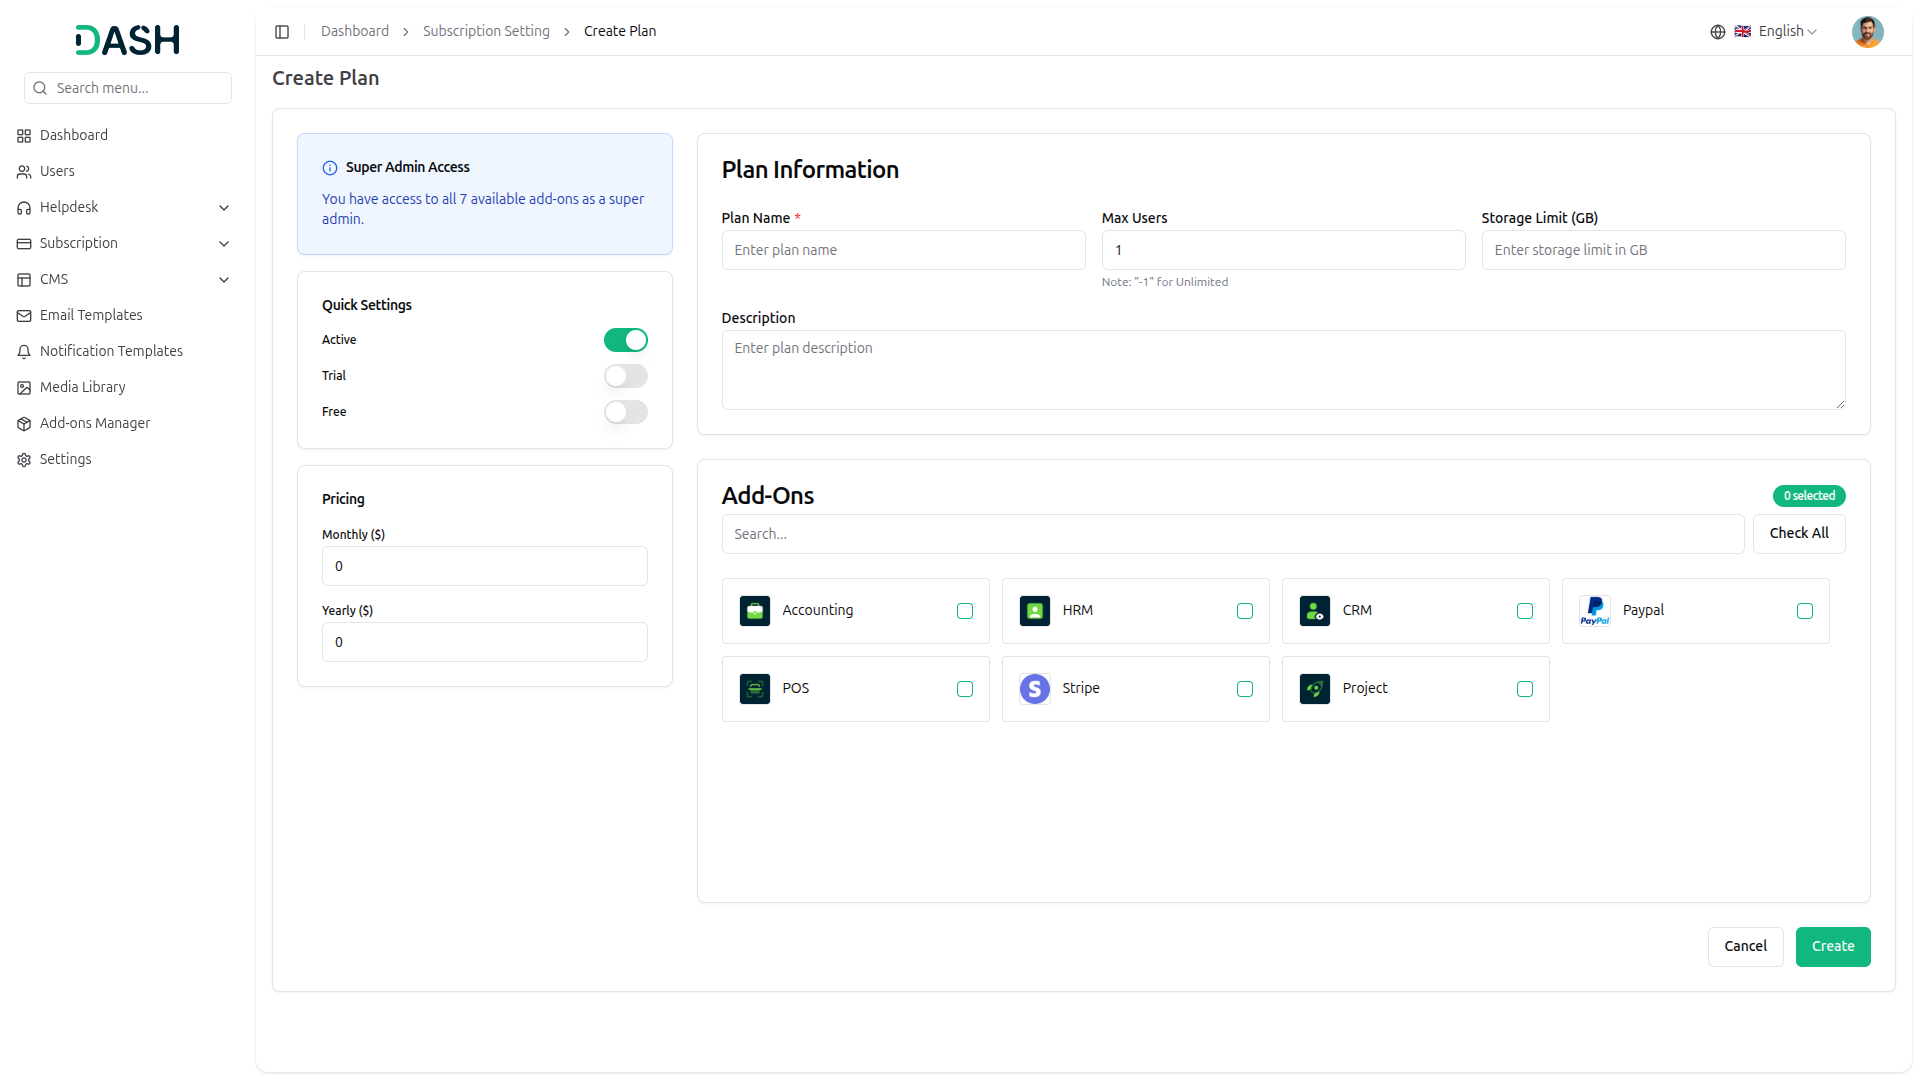The height and width of the screenshot is (1080, 1920).
Task: Click the HRM add-on icon
Action: point(1035,611)
